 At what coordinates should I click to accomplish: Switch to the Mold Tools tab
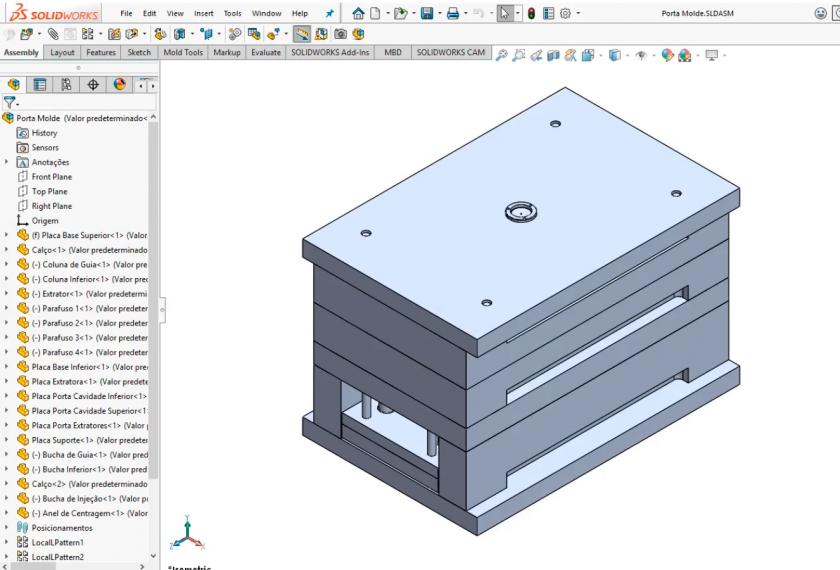tap(183, 52)
